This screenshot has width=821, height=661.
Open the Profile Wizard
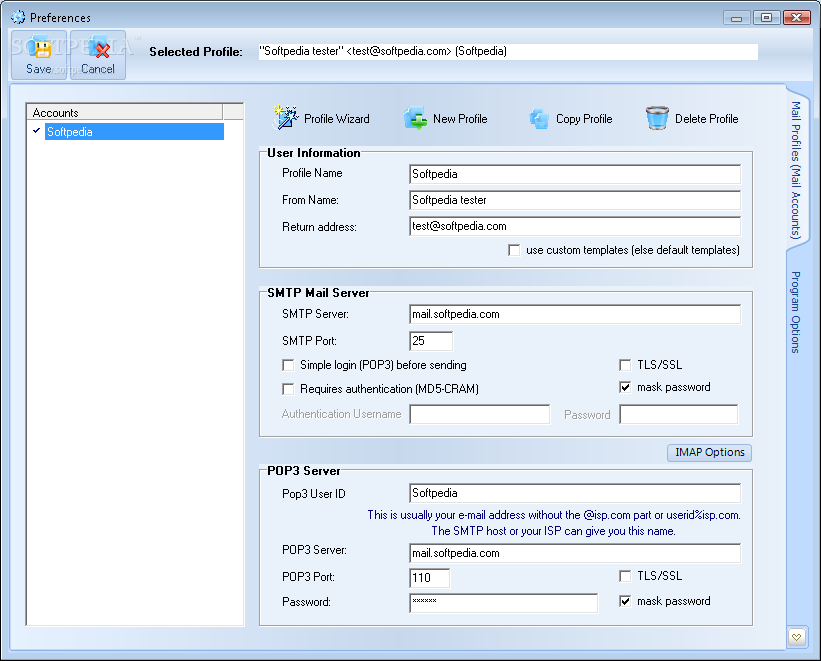(x=321, y=118)
